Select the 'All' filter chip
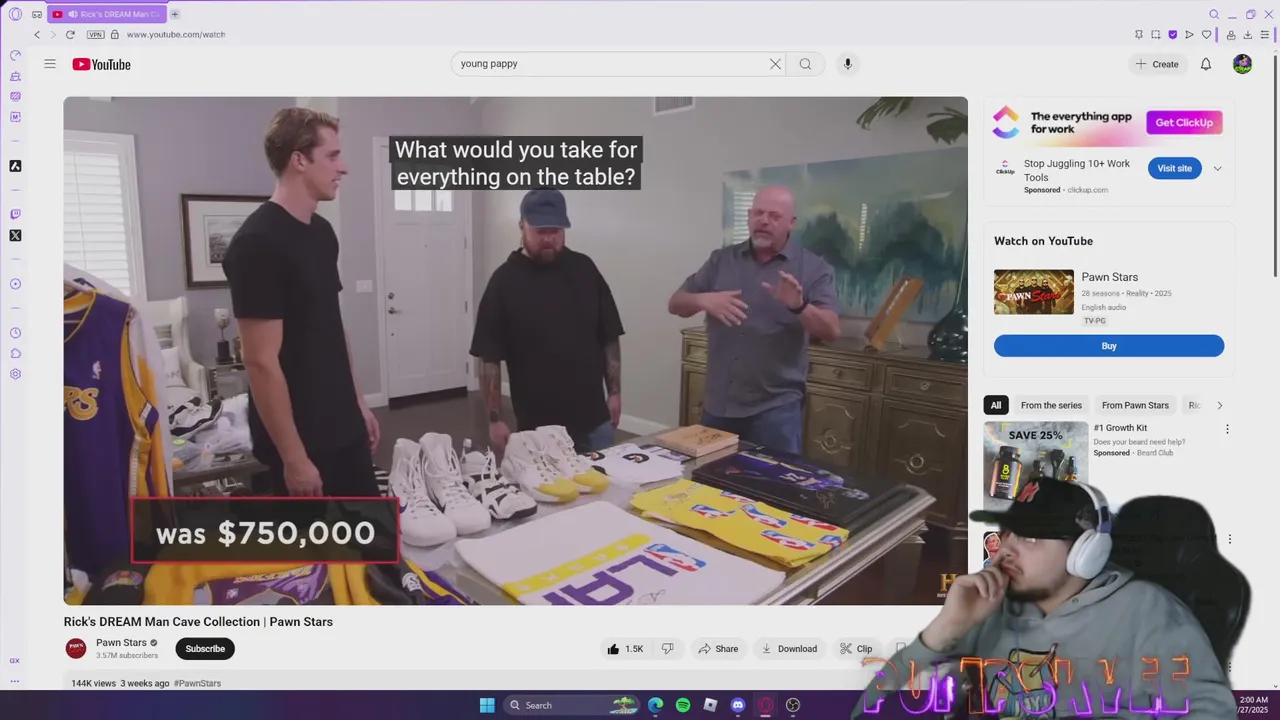 click(x=996, y=405)
